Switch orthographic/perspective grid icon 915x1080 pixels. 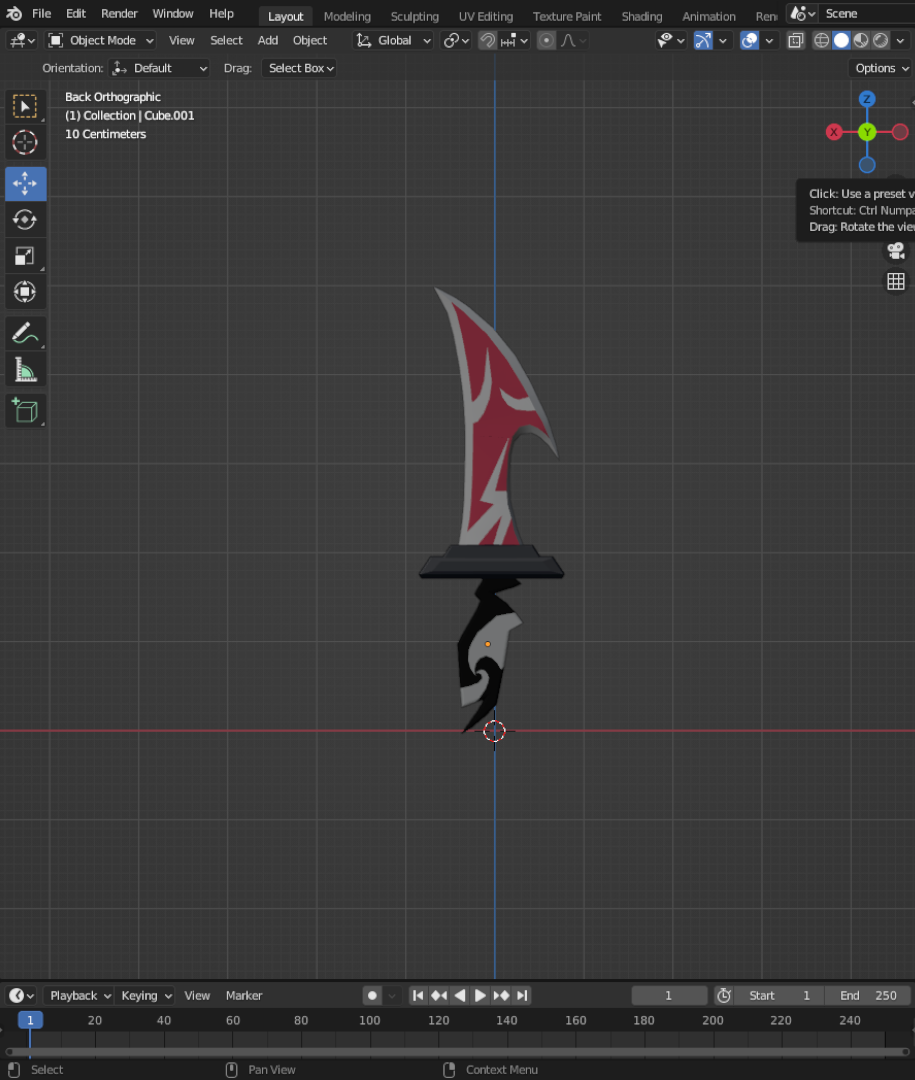tap(896, 282)
